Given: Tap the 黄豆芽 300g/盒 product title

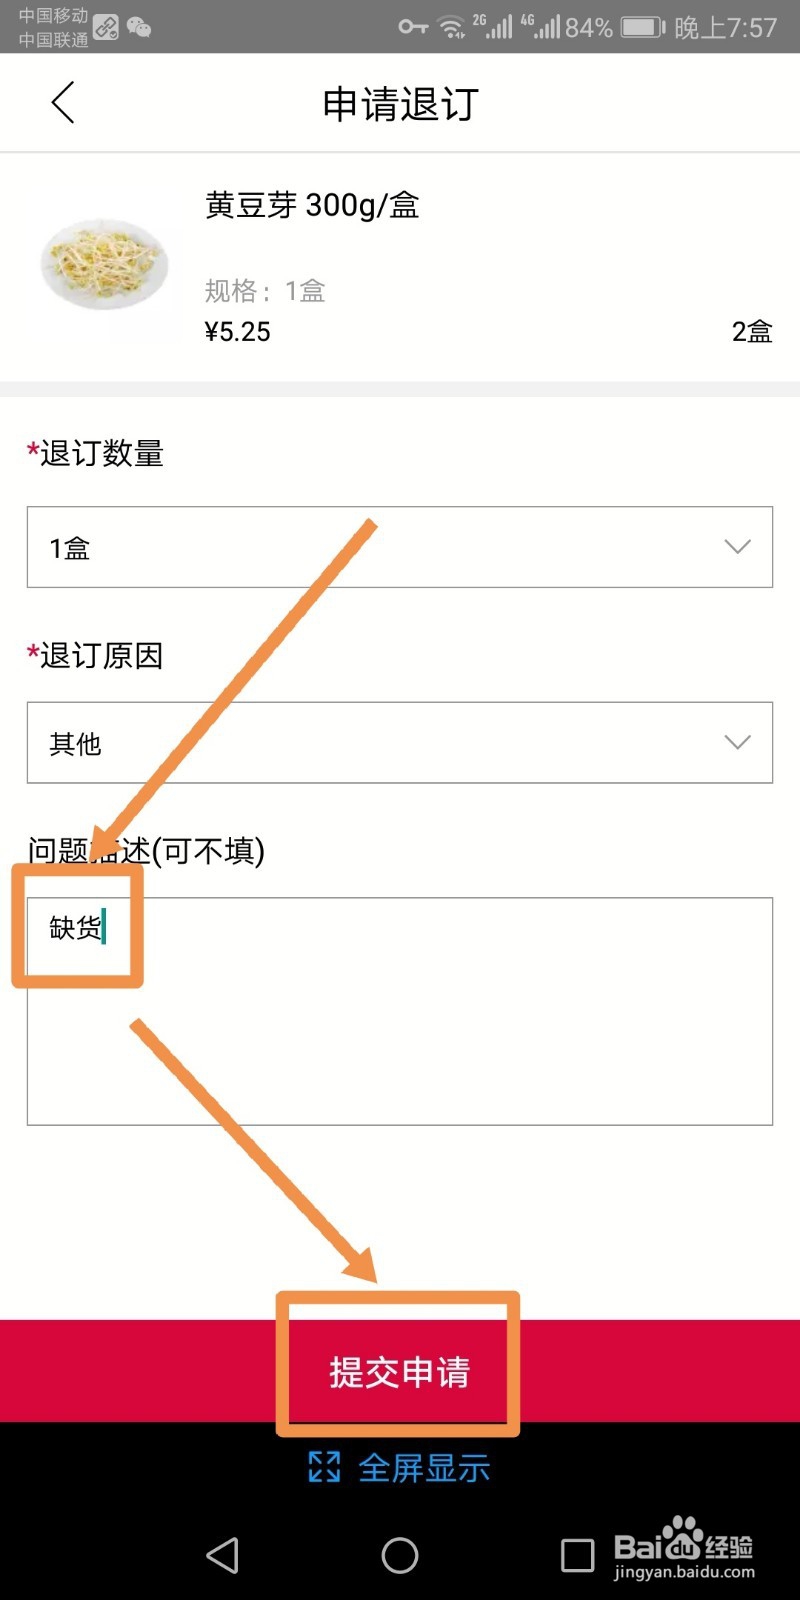Looking at the screenshot, I should click(x=312, y=205).
